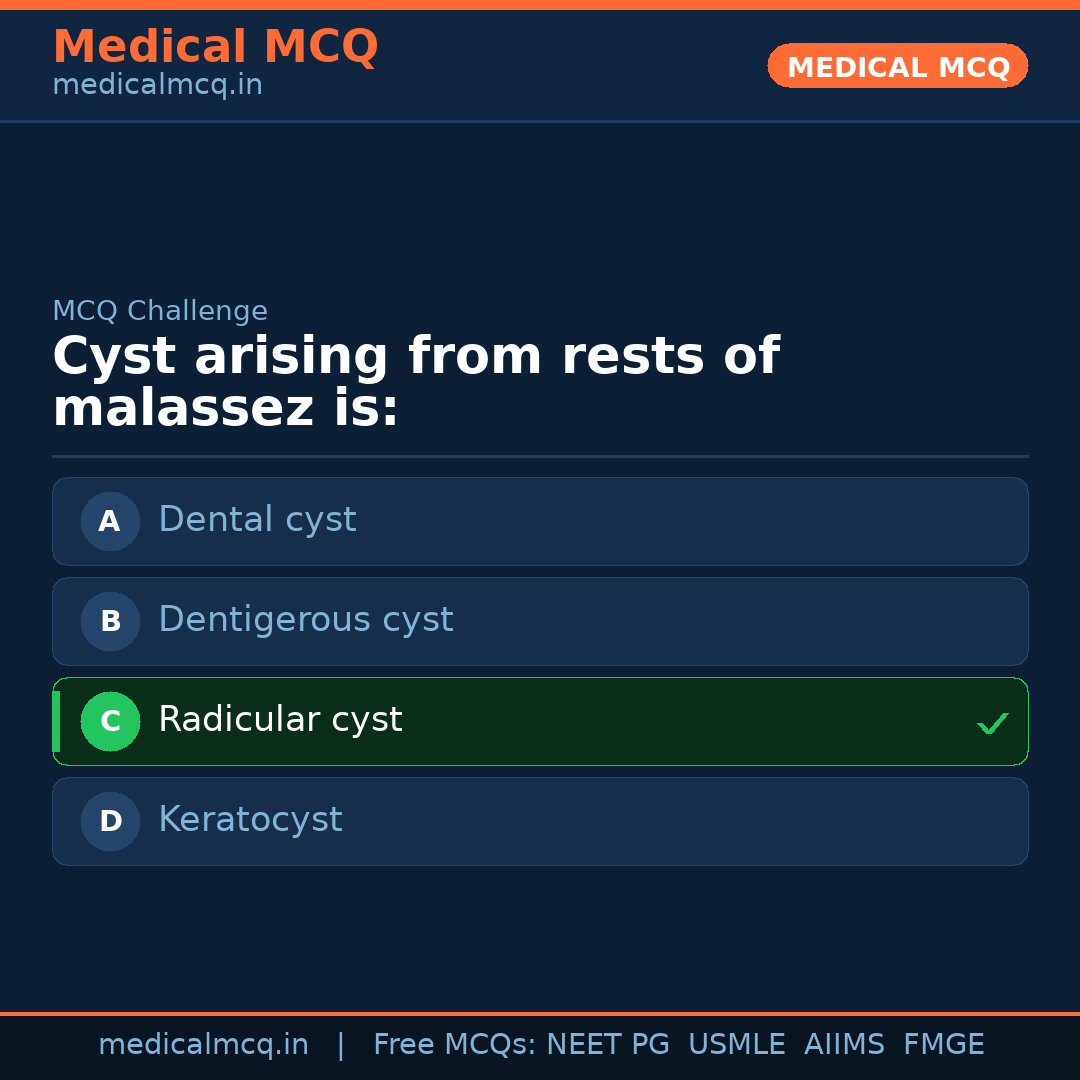1080x1080 pixels.
Task: Open the medicalmcq.in footer link
Action: pos(204,1043)
